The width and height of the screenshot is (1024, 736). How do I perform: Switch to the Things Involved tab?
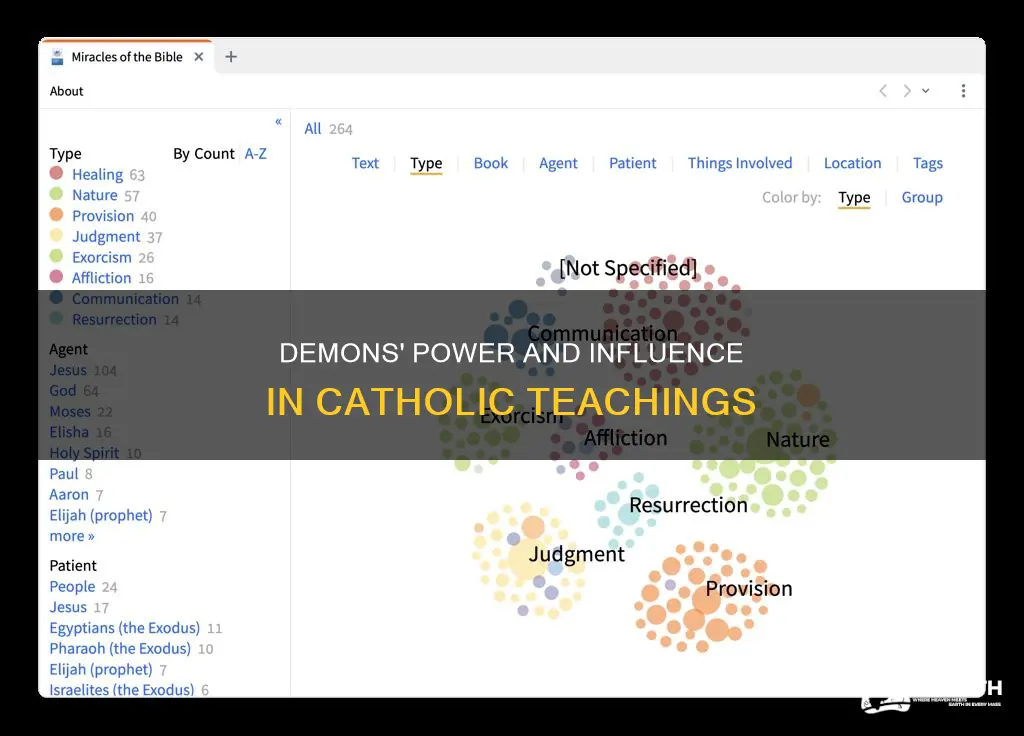pos(740,163)
